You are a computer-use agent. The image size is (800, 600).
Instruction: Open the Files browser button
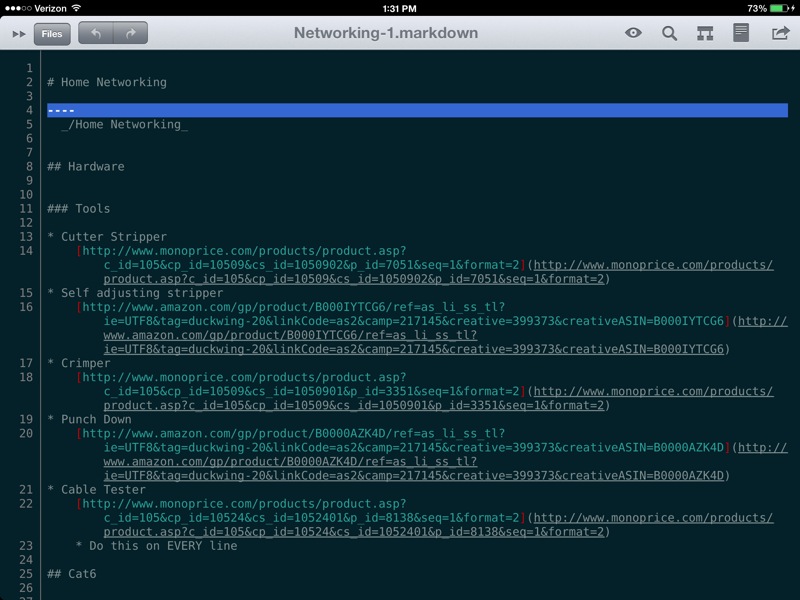(52, 34)
